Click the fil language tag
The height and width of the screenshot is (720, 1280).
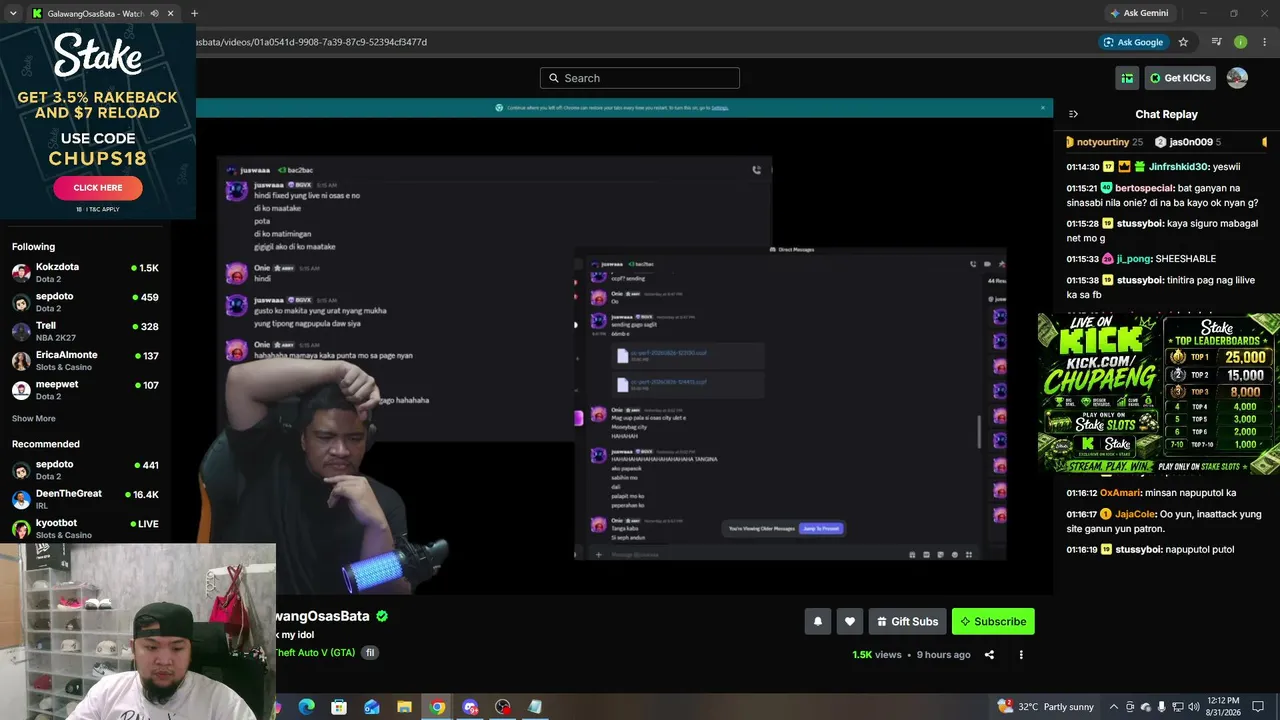[370, 653]
